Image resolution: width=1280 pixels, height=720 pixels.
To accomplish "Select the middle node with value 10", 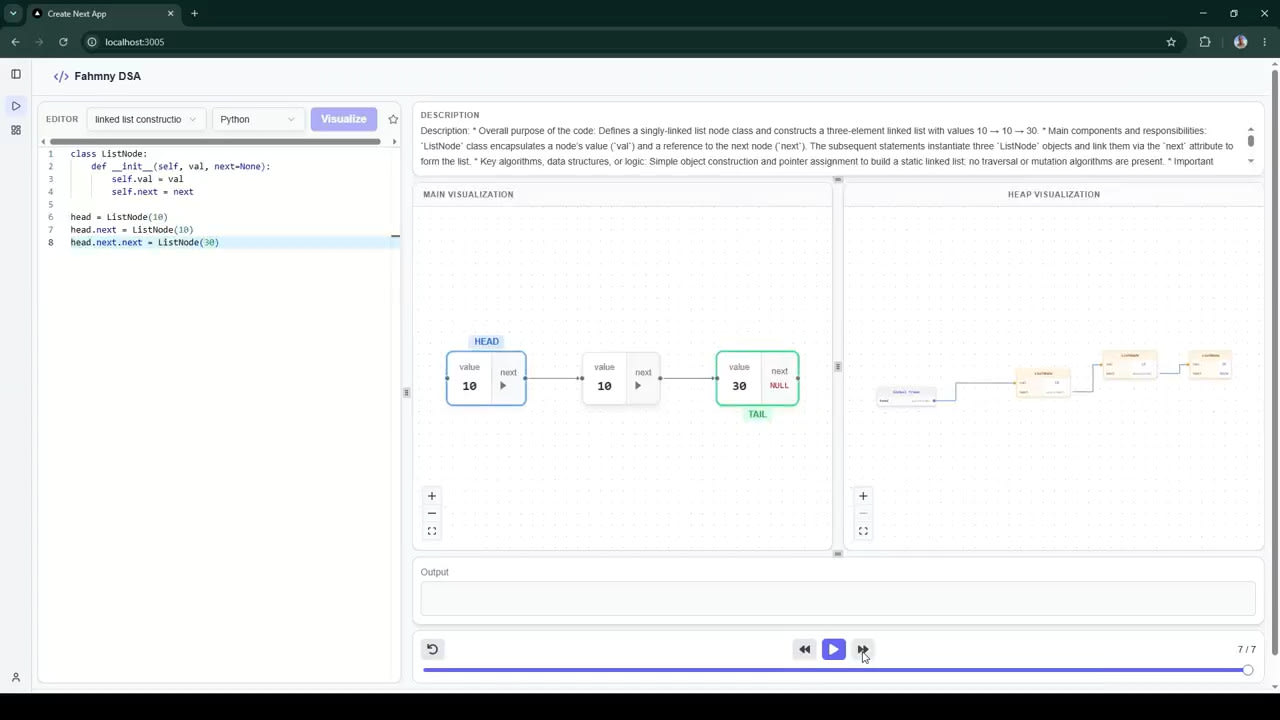I will 621,379.
